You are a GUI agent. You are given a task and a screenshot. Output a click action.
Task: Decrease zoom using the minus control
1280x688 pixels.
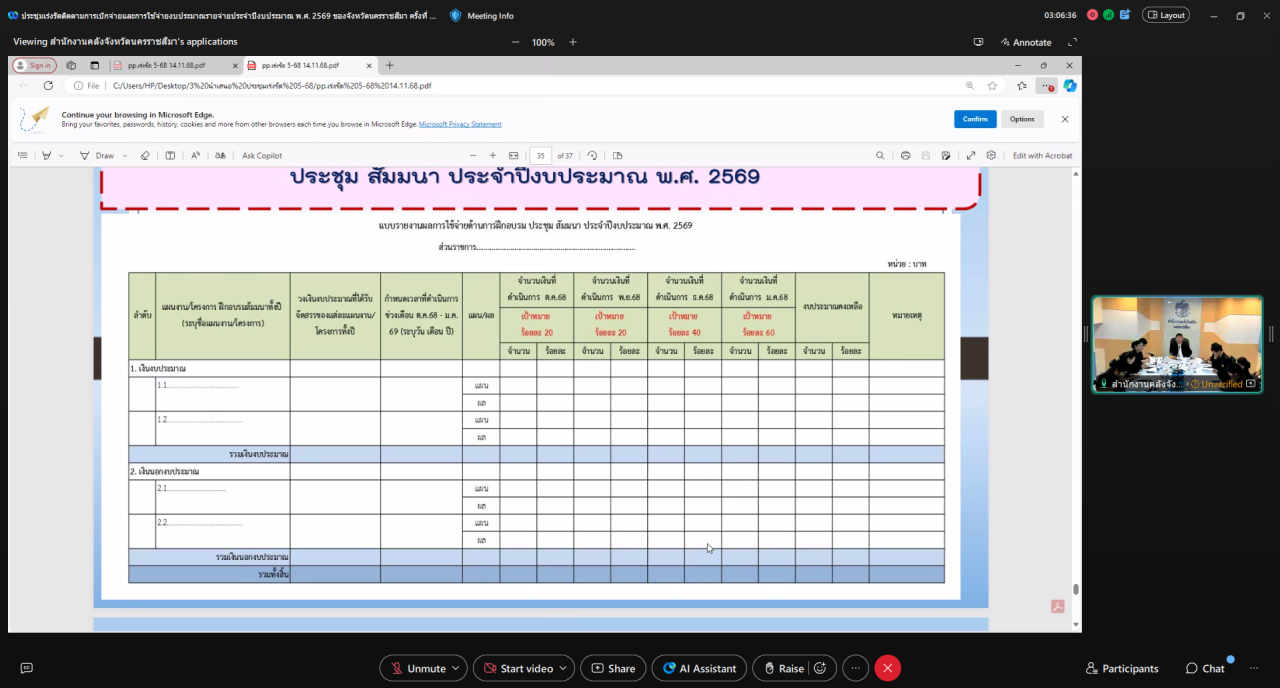tap(474, 155)
